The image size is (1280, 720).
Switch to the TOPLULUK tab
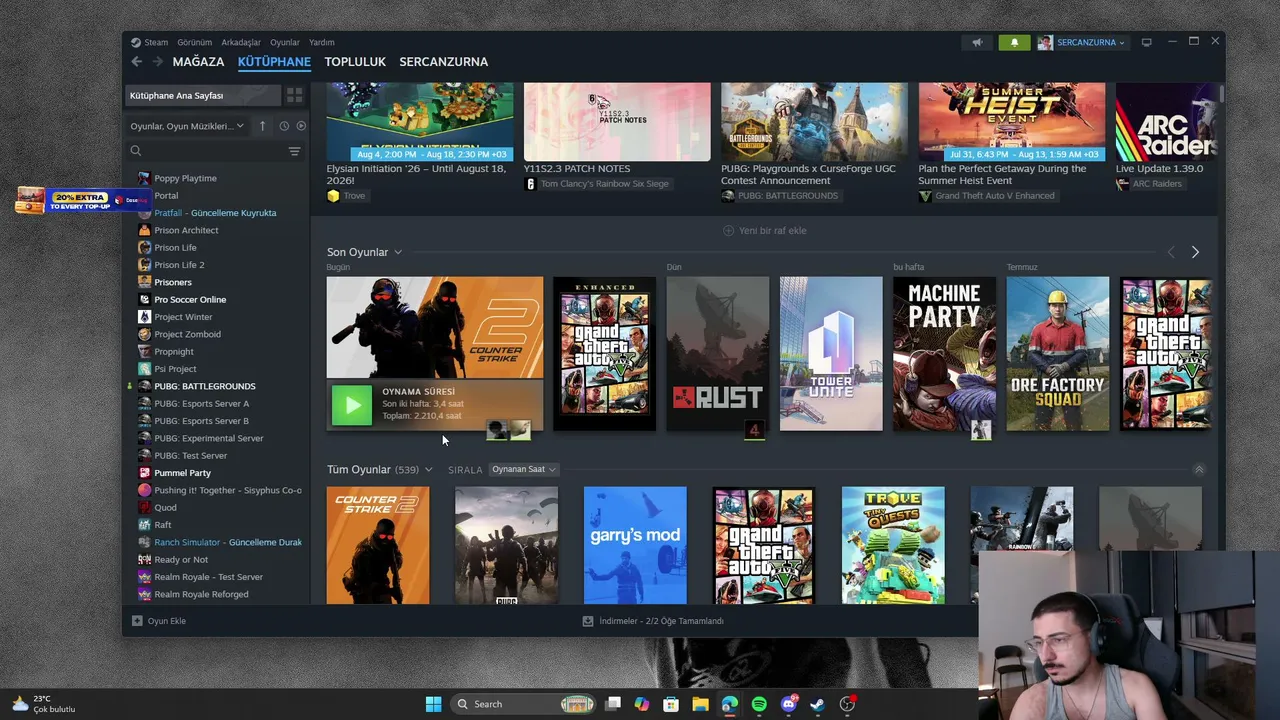pos(355,62)
